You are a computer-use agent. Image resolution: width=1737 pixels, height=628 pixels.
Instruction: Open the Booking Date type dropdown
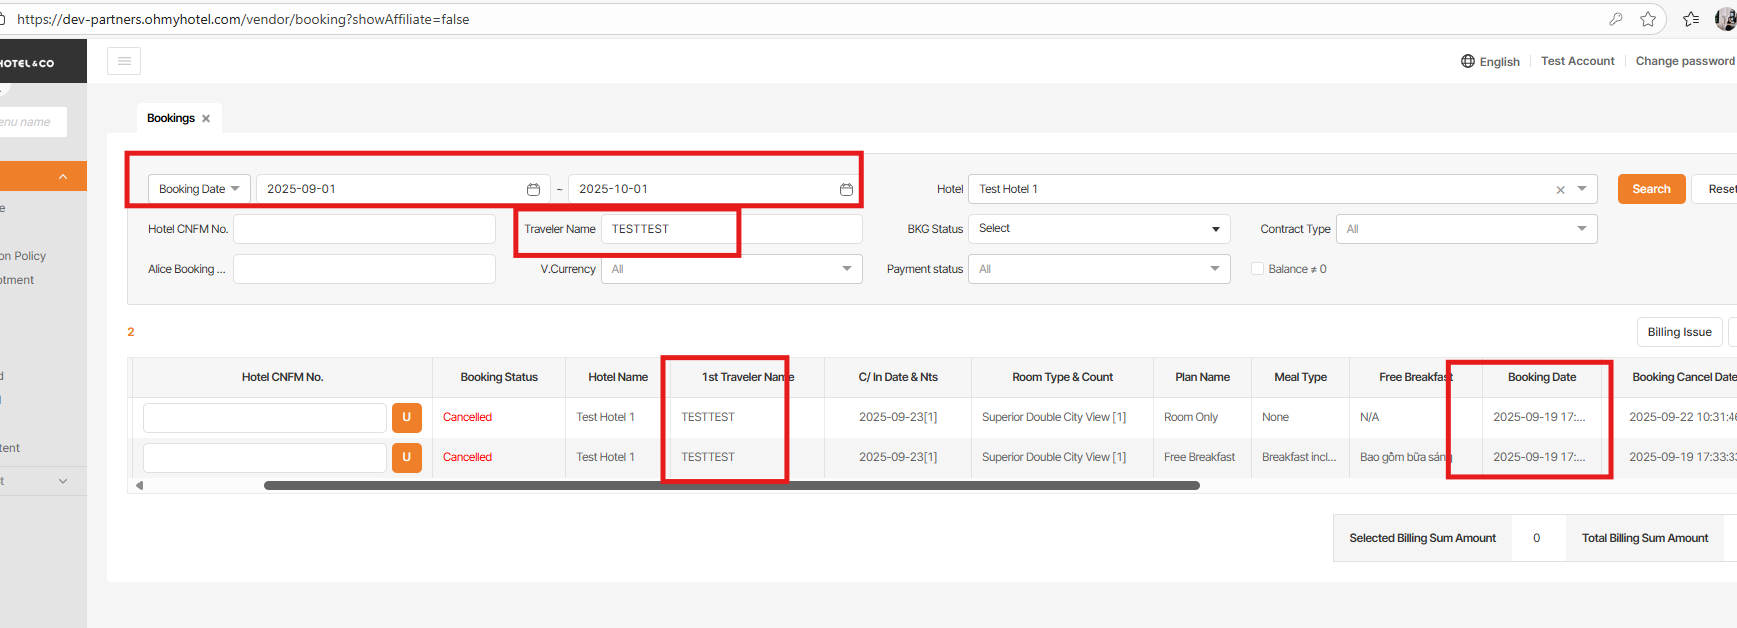[x=199, y=189]
